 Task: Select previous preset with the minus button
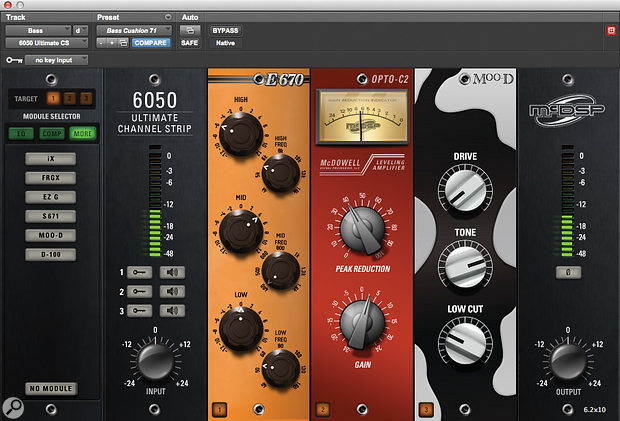pos(102,43)
